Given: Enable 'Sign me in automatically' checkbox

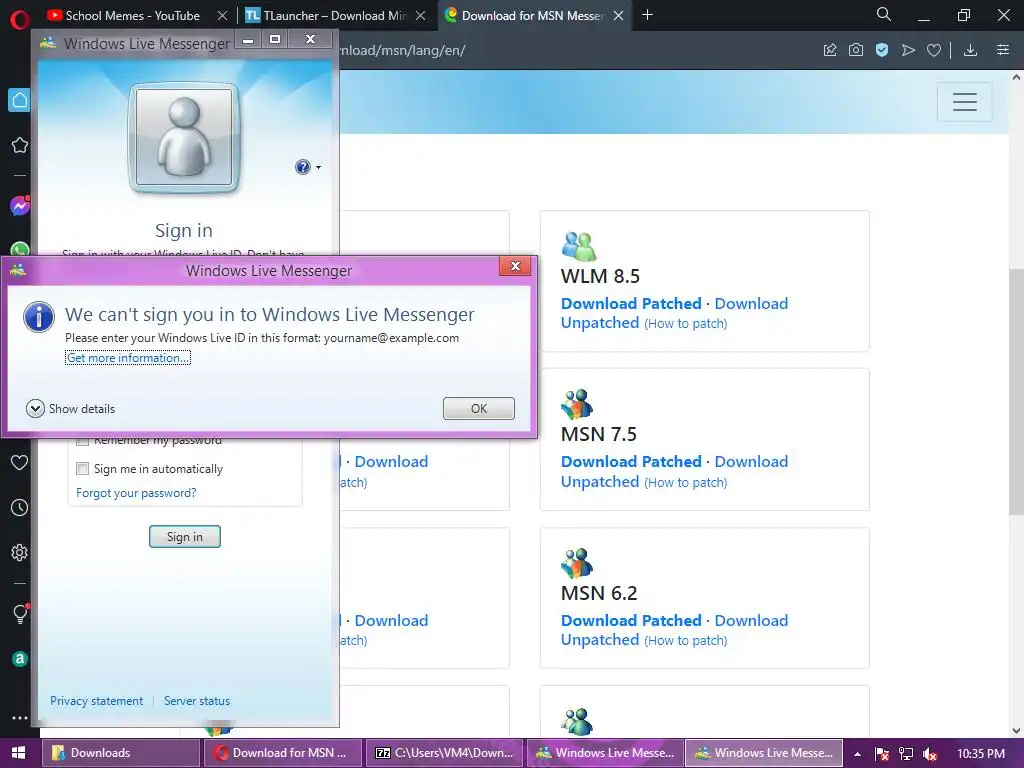Looking at the screenshot, I should (82, 469).
